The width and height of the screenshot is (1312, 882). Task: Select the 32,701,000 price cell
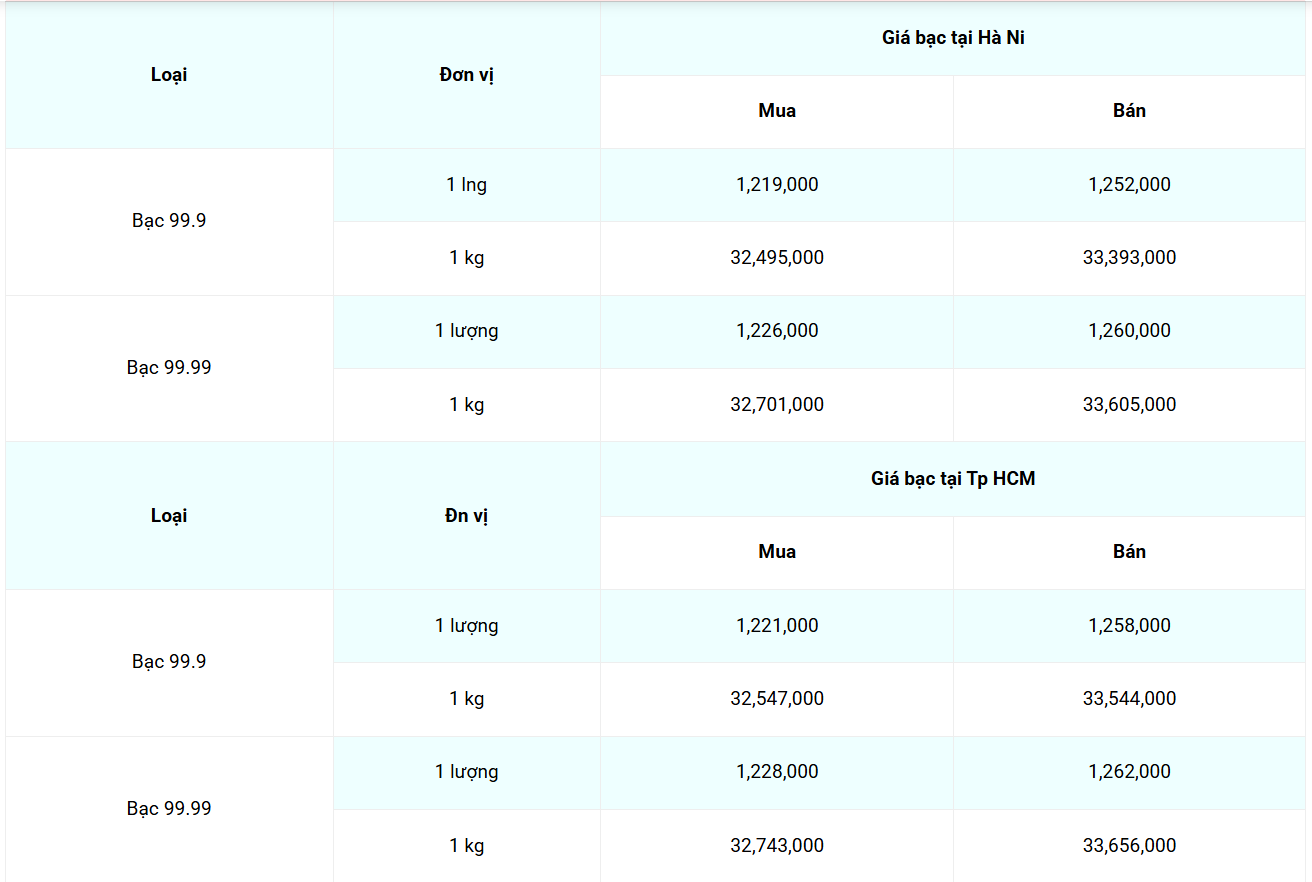coord(777,405)
